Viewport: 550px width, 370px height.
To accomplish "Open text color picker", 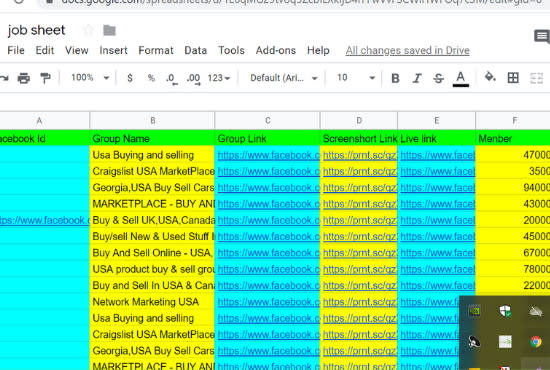I will pos(461,79).
